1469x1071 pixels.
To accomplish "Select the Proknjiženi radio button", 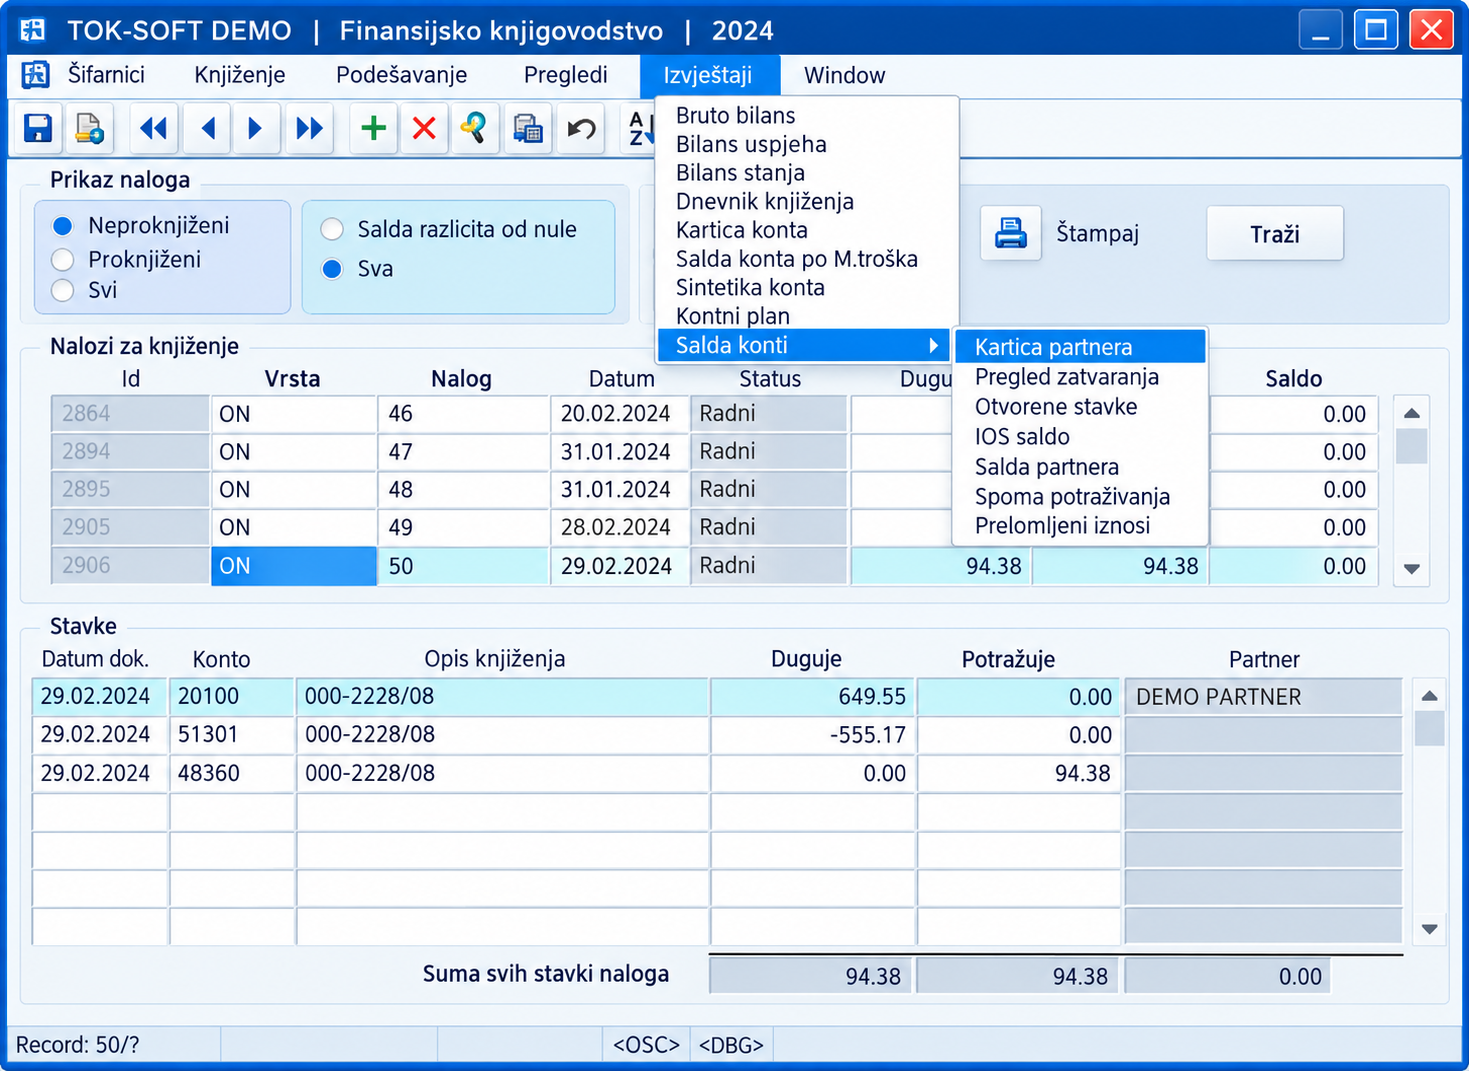I will coord(63,260).
